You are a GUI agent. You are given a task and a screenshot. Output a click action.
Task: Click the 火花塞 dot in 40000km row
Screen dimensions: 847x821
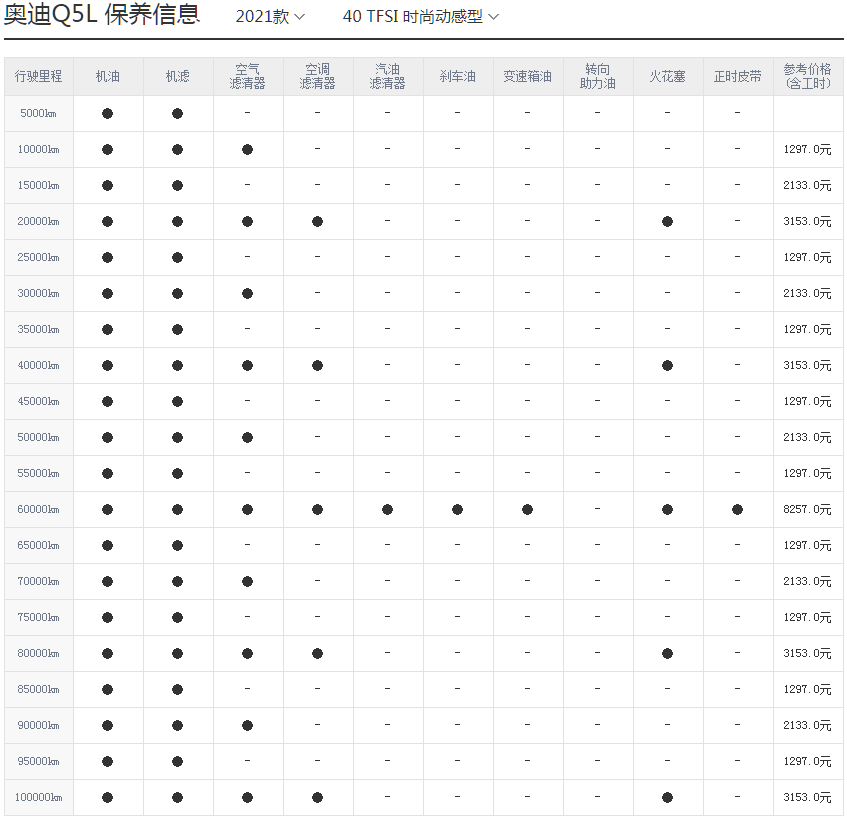pos(668,366)
